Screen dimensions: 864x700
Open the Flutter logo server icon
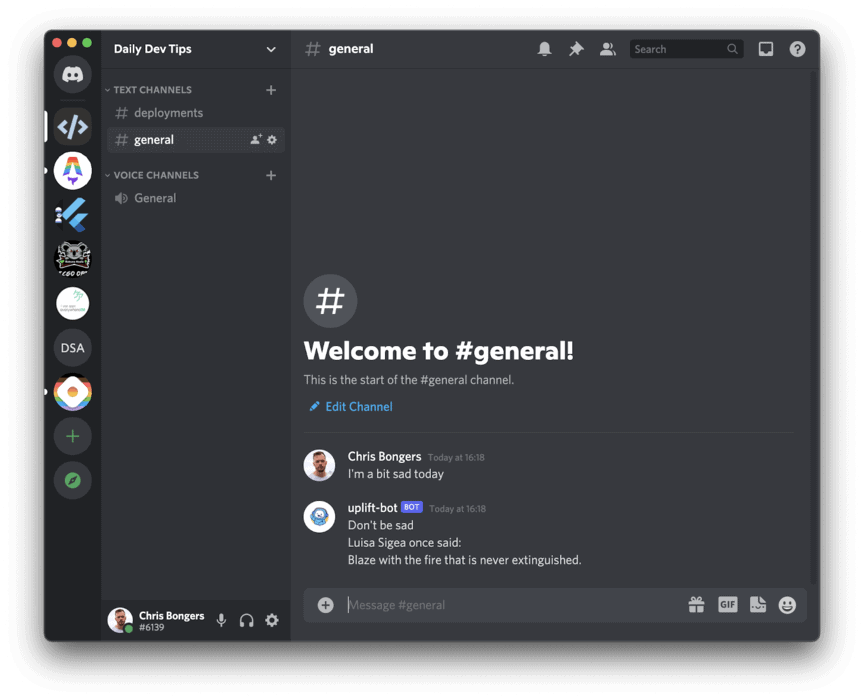pos(72,215)
